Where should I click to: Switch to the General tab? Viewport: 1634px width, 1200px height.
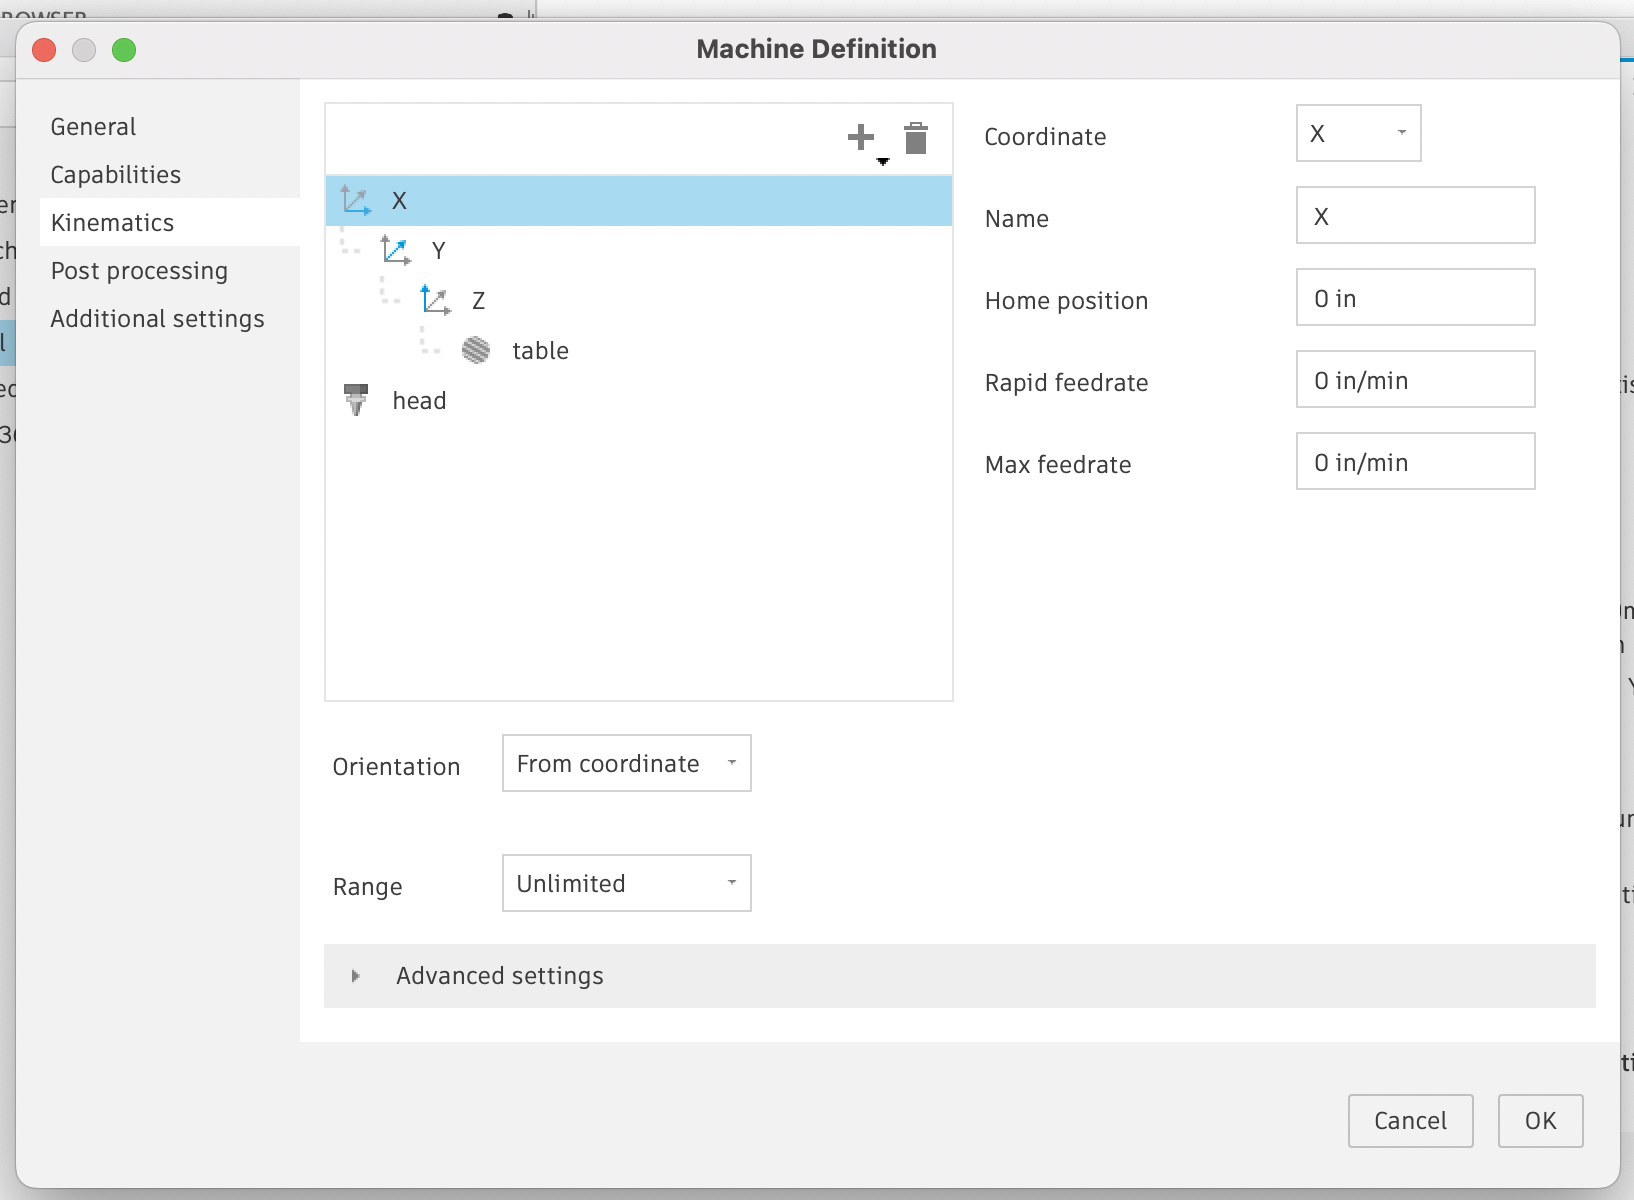[x=93, y=127]
